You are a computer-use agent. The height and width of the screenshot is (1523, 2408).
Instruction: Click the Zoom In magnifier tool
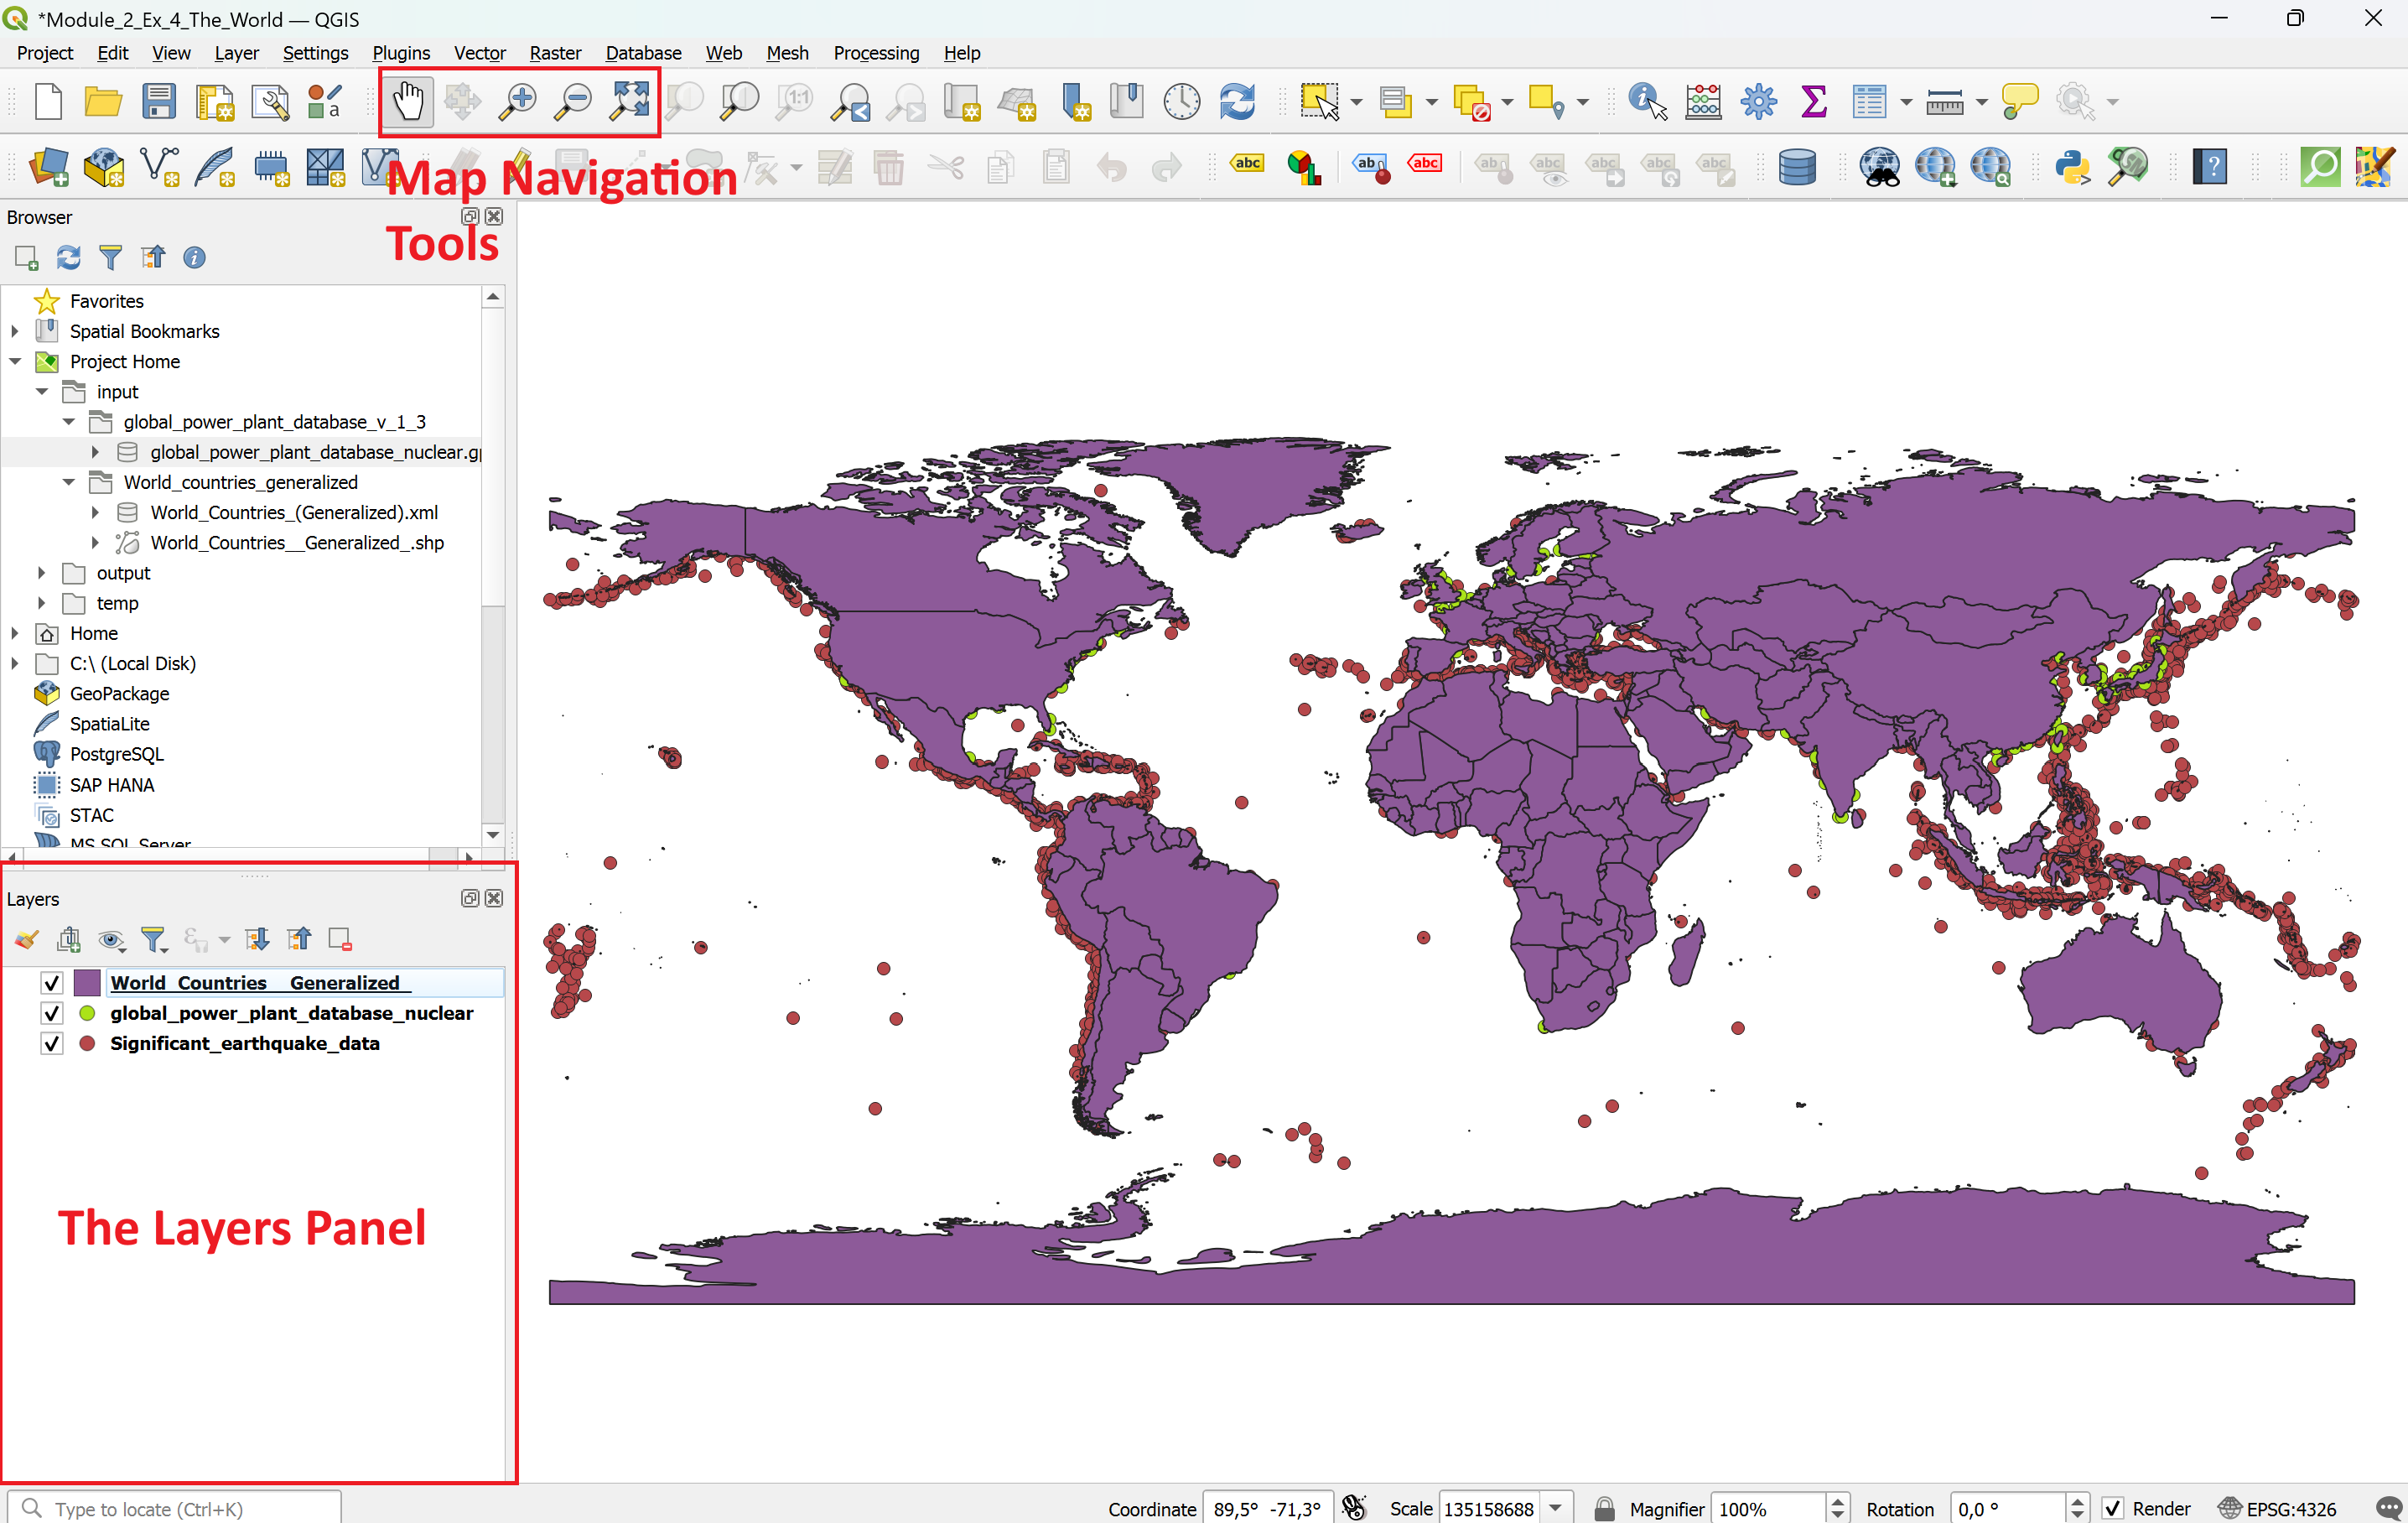517,101
